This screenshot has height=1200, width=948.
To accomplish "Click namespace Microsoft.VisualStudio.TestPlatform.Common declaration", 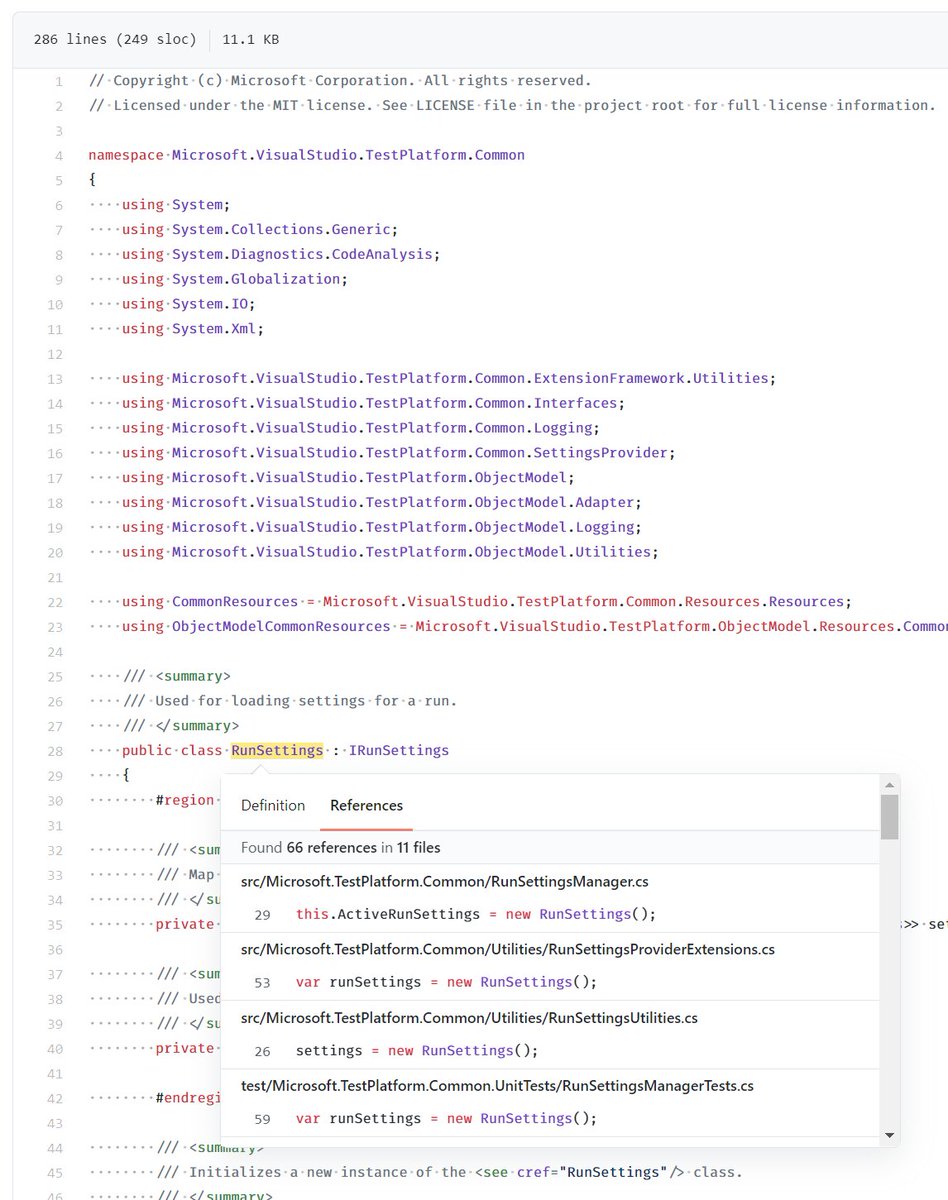I will [306, 155].
